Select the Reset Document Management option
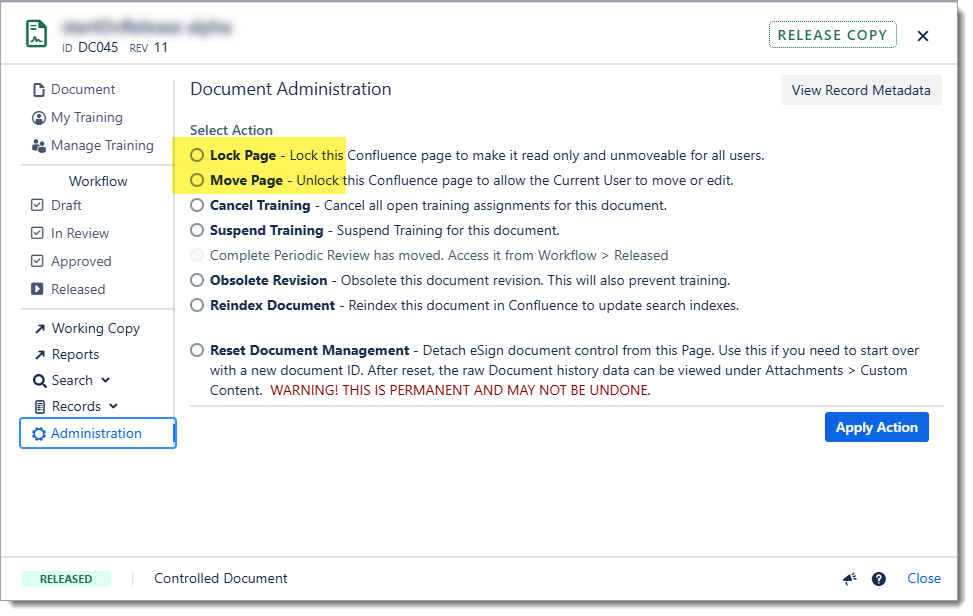The image size is (973, 616). [197, 351]
